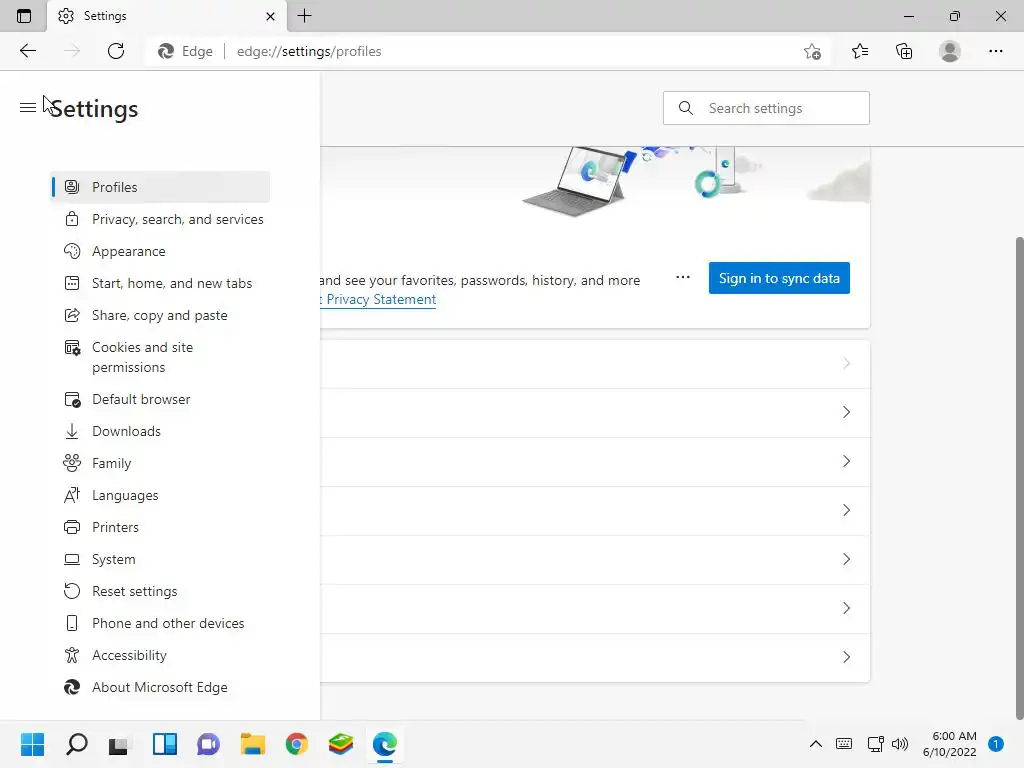This screenshot has height=768, width=1024.
Task: Click the Printers icon in sidebar
Action: [x=72, y=527]
